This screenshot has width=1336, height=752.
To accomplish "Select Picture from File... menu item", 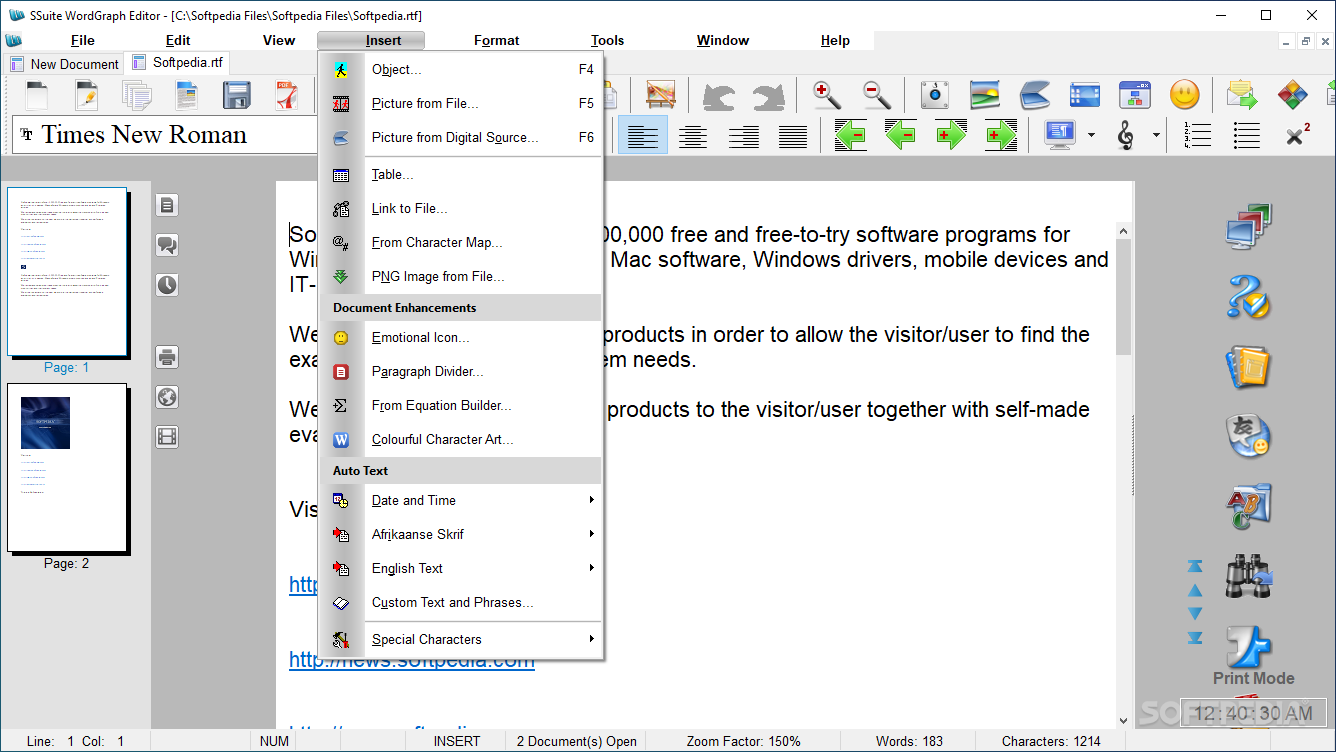I will click(x=461, y=103).
